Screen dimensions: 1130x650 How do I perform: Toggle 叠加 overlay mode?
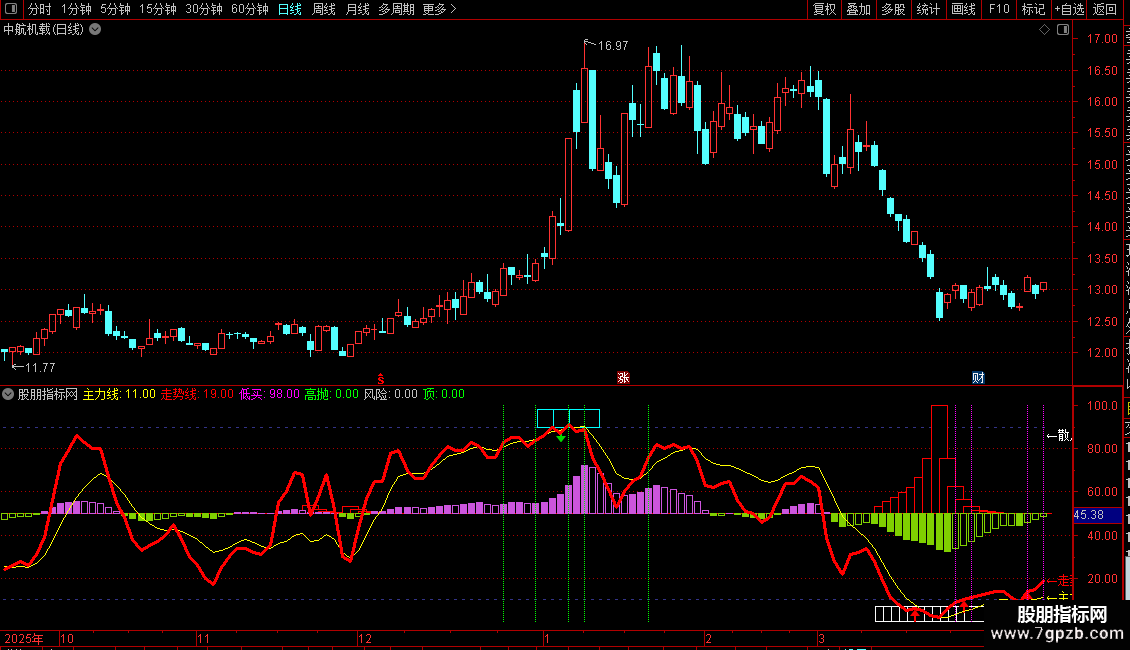(x=859, y=9)
